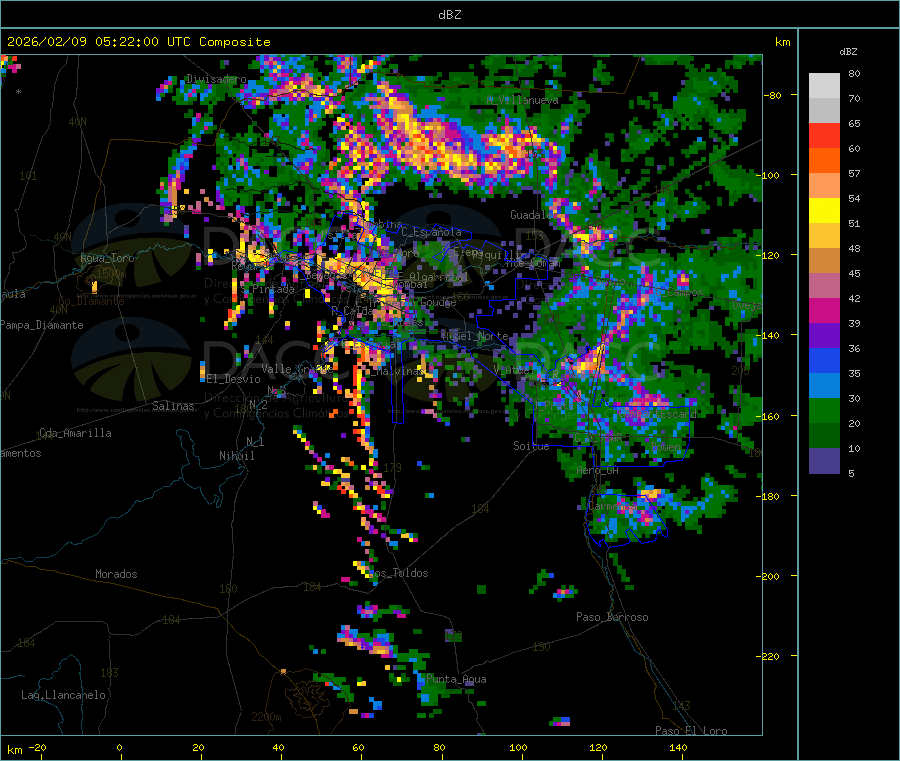Viewport: 900px width, 761px height.
Task: Select the Paso_Barroso label
Action: click(612, 617)
